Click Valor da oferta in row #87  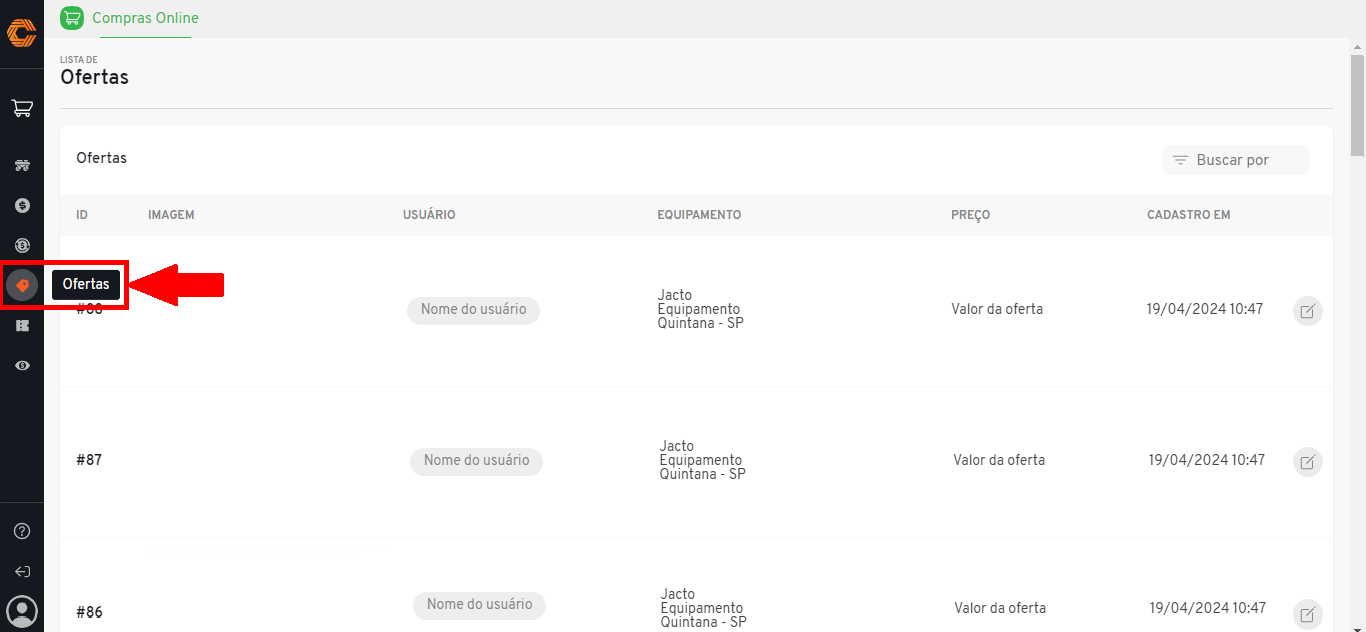pos(999,460)
